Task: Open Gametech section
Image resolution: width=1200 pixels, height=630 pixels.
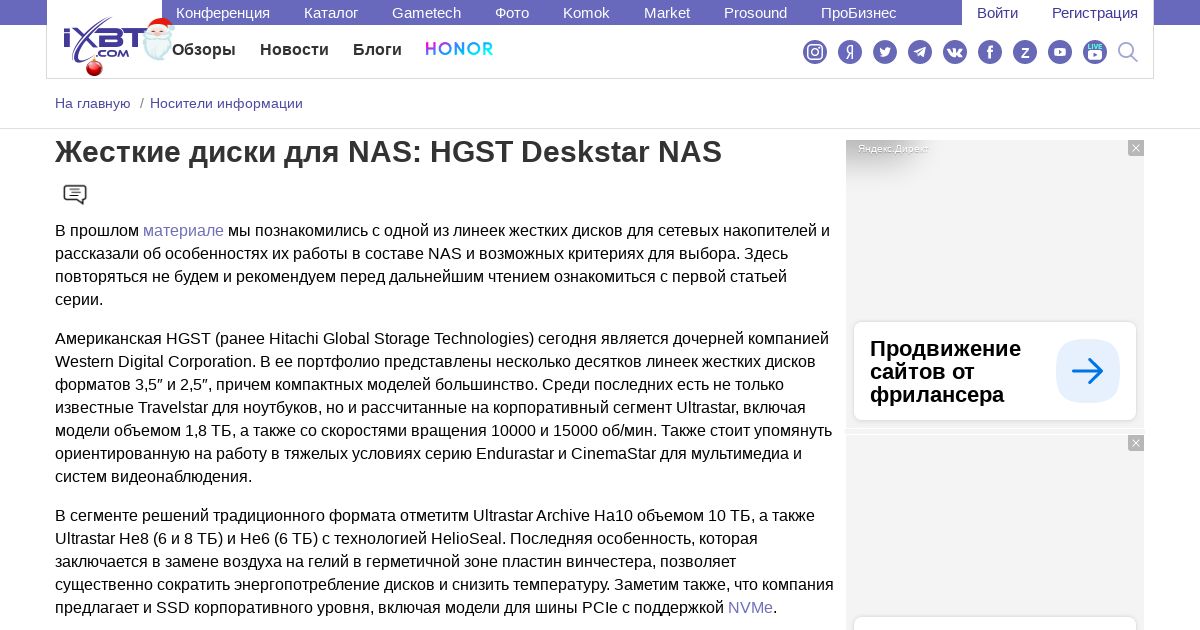Action: 427,13
